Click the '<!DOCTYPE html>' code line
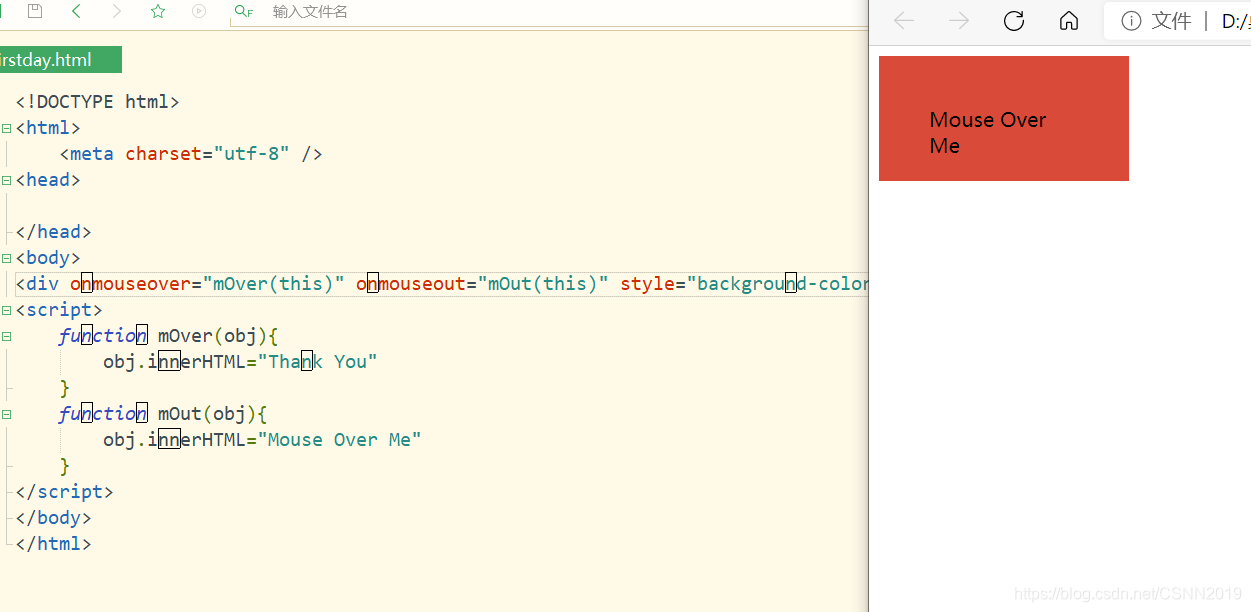This screenshot has height=612, width=1251. 98,102
